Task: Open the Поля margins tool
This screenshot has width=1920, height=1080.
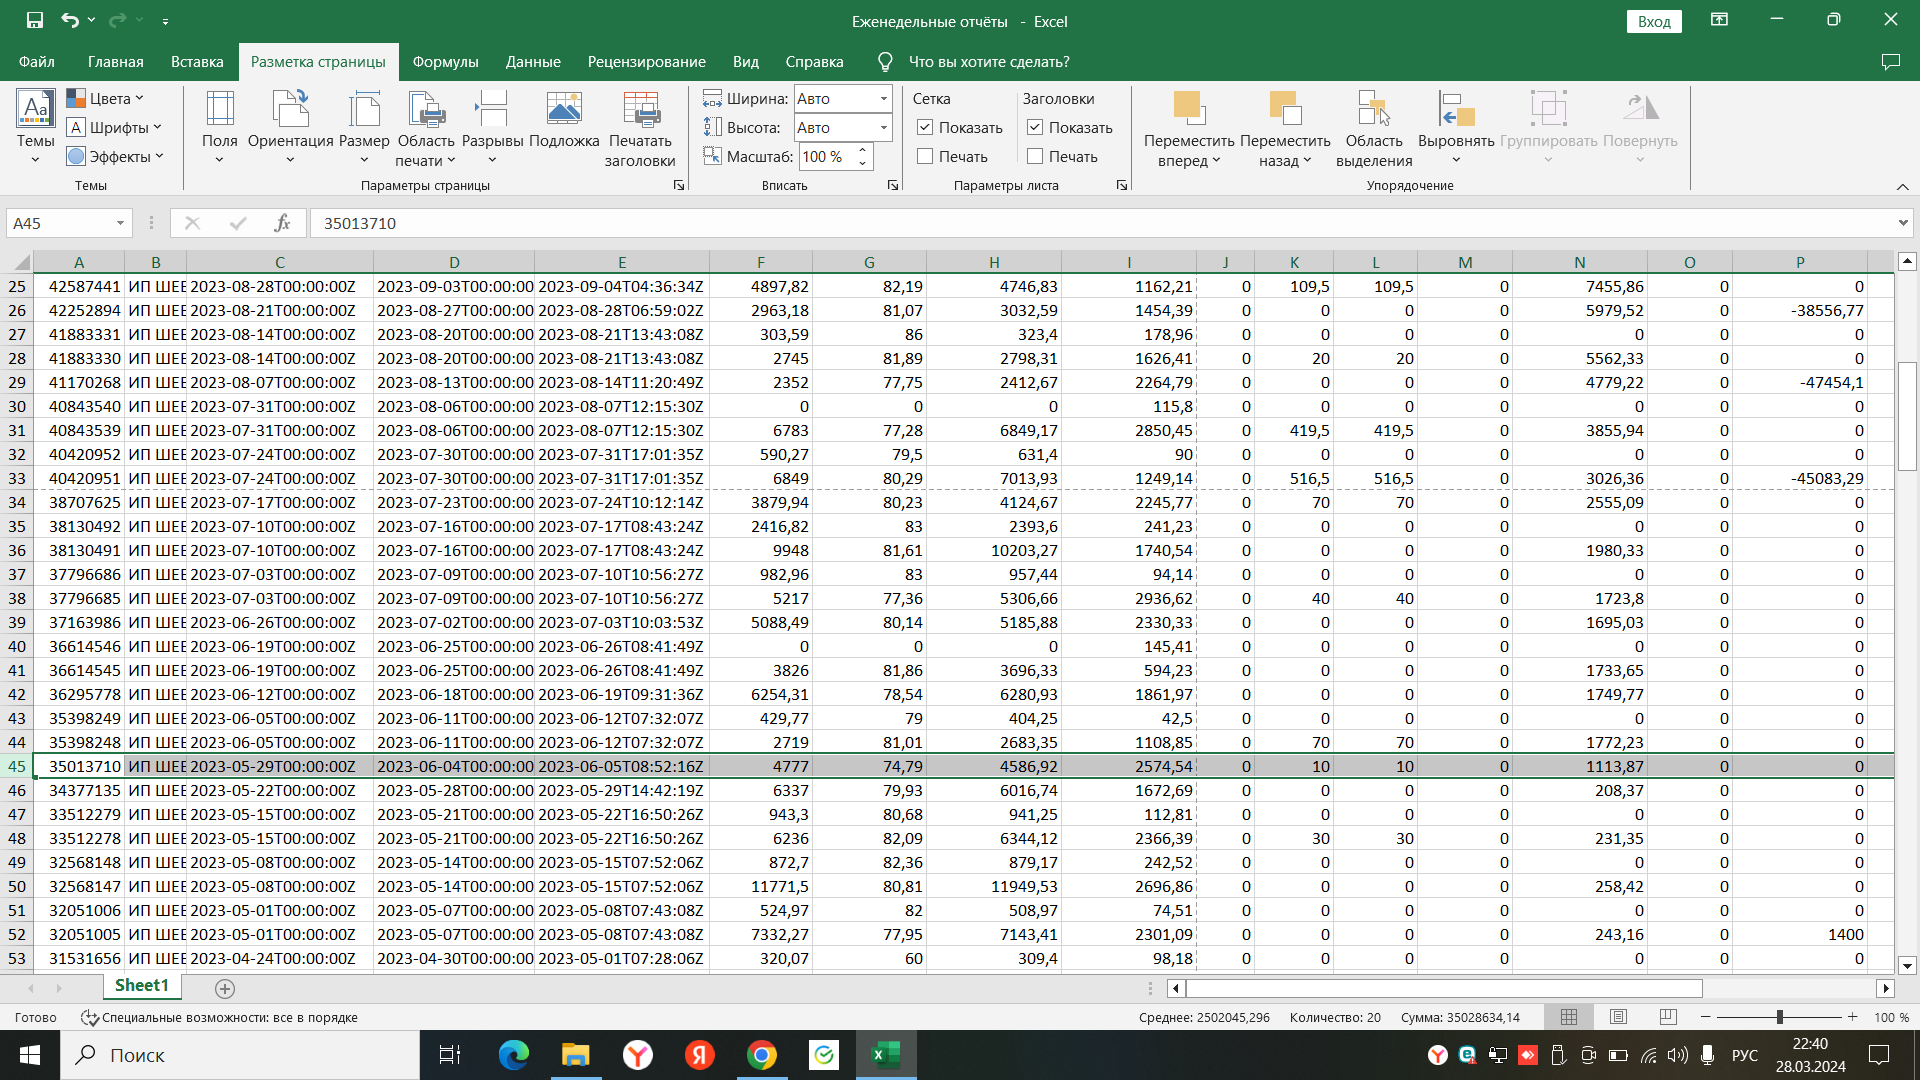Action: coord(219,127)
